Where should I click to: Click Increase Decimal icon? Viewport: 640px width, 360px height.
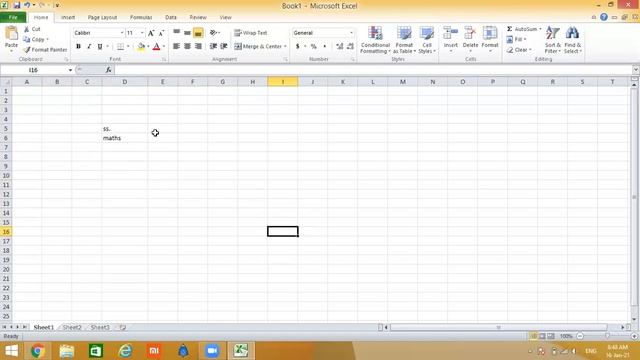[x=339, y=47]
